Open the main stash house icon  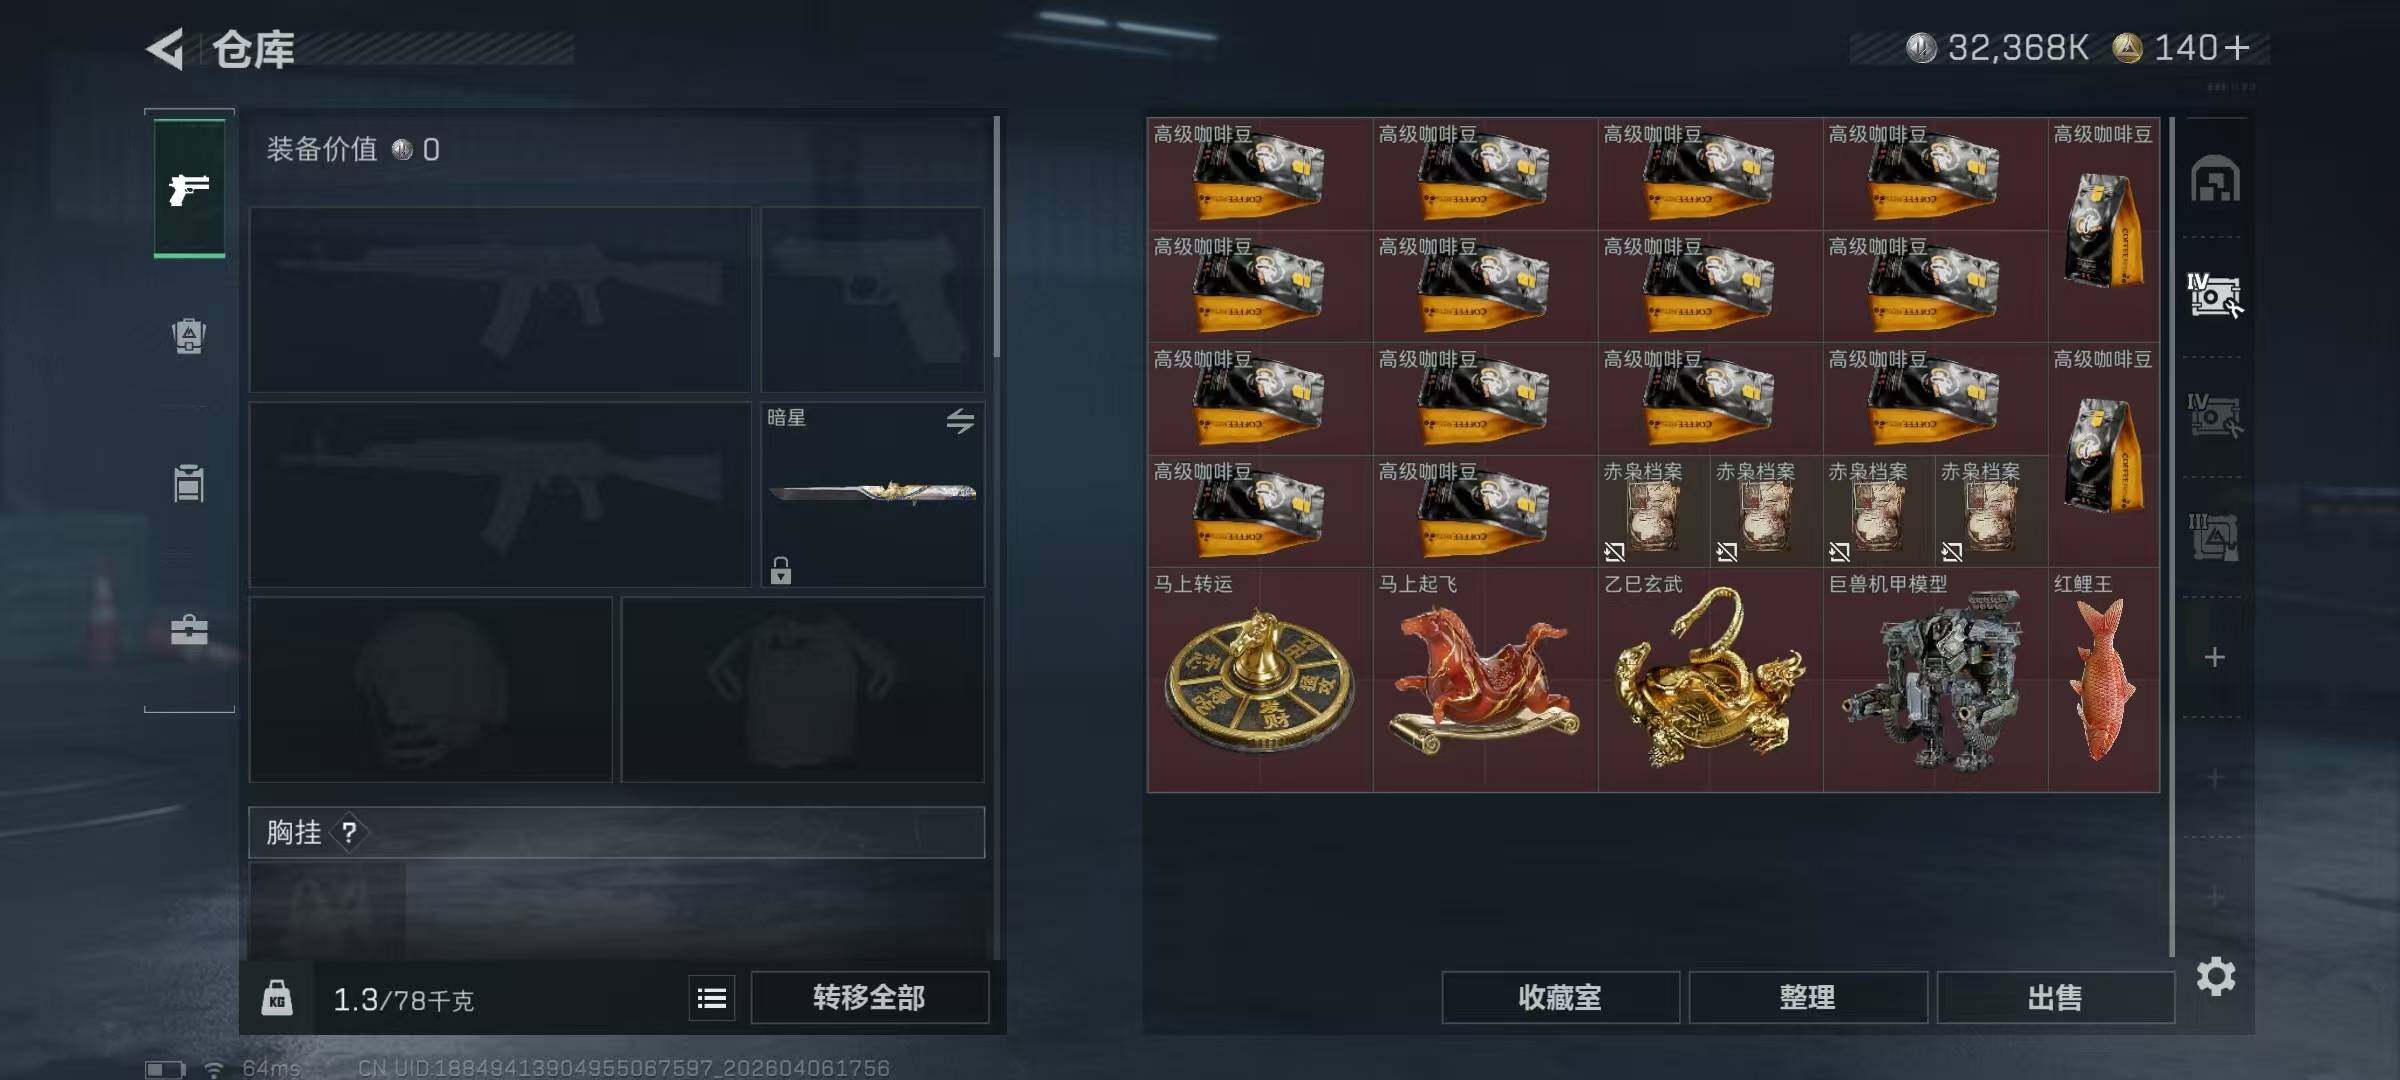coord(2215,178)
